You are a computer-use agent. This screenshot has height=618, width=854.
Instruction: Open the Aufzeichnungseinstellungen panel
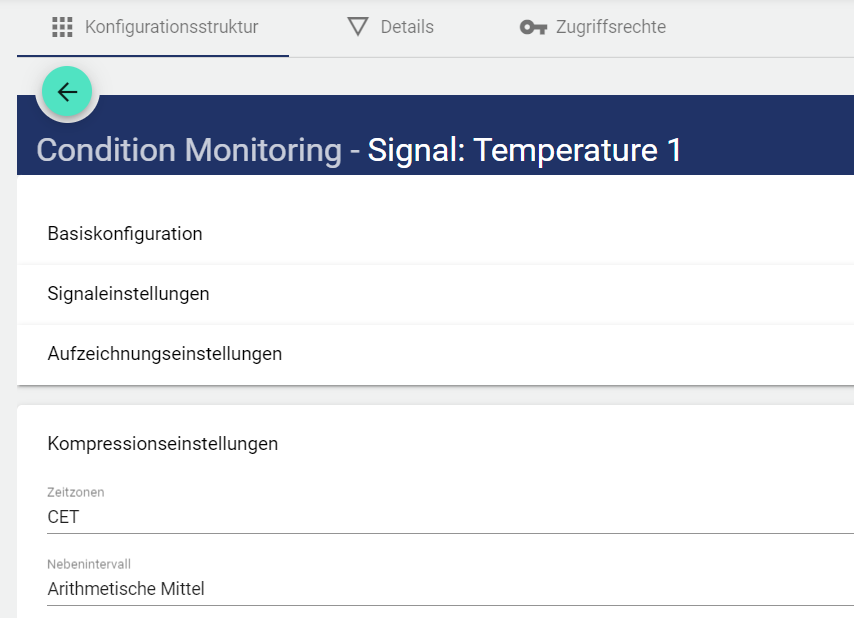pyautogui.click(x=165, y=354)
